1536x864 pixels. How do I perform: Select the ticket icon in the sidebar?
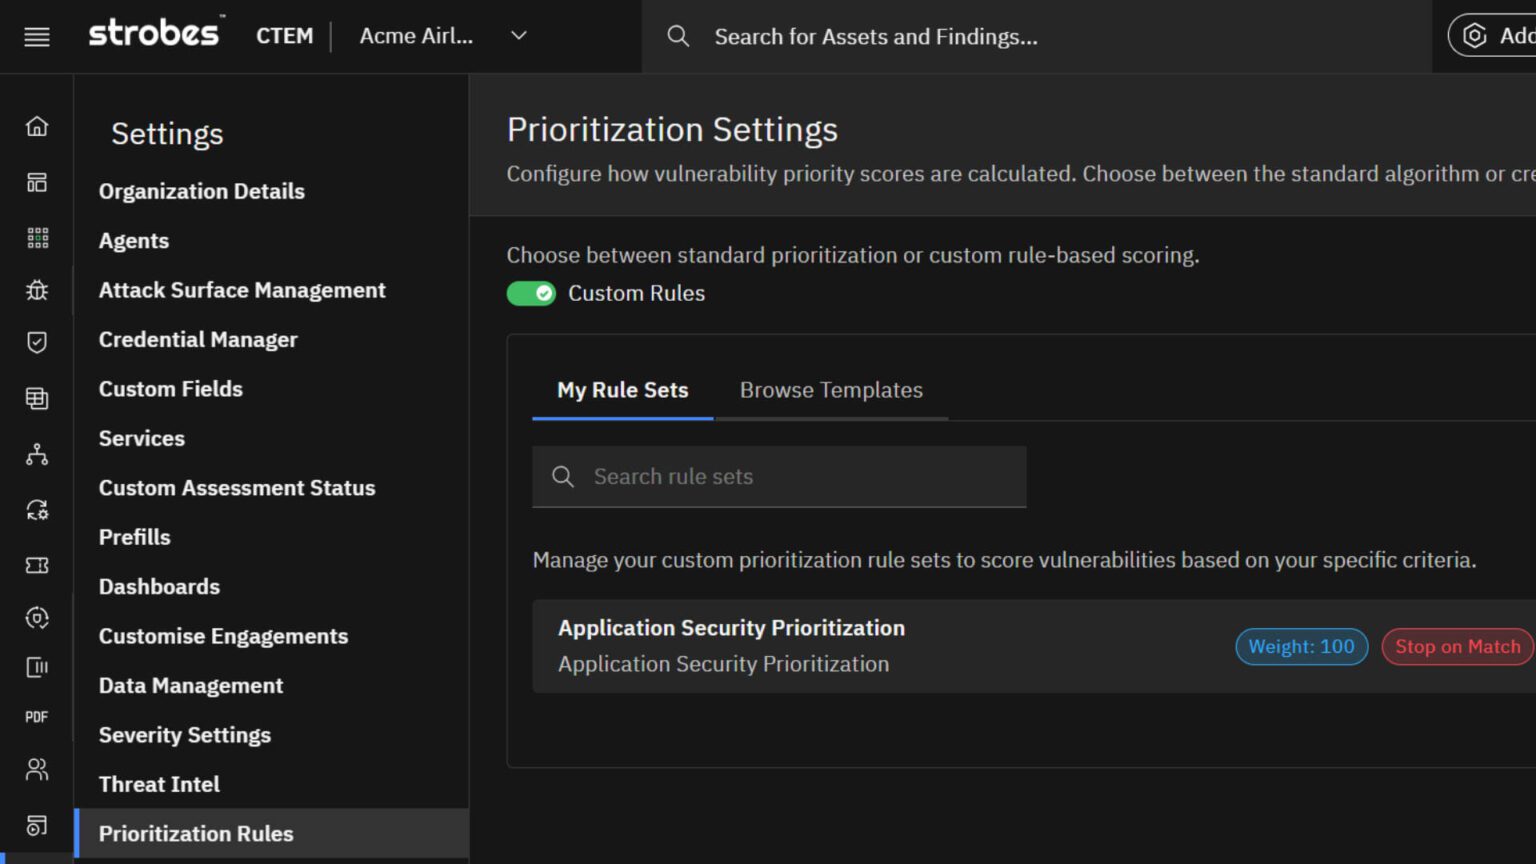37,565
